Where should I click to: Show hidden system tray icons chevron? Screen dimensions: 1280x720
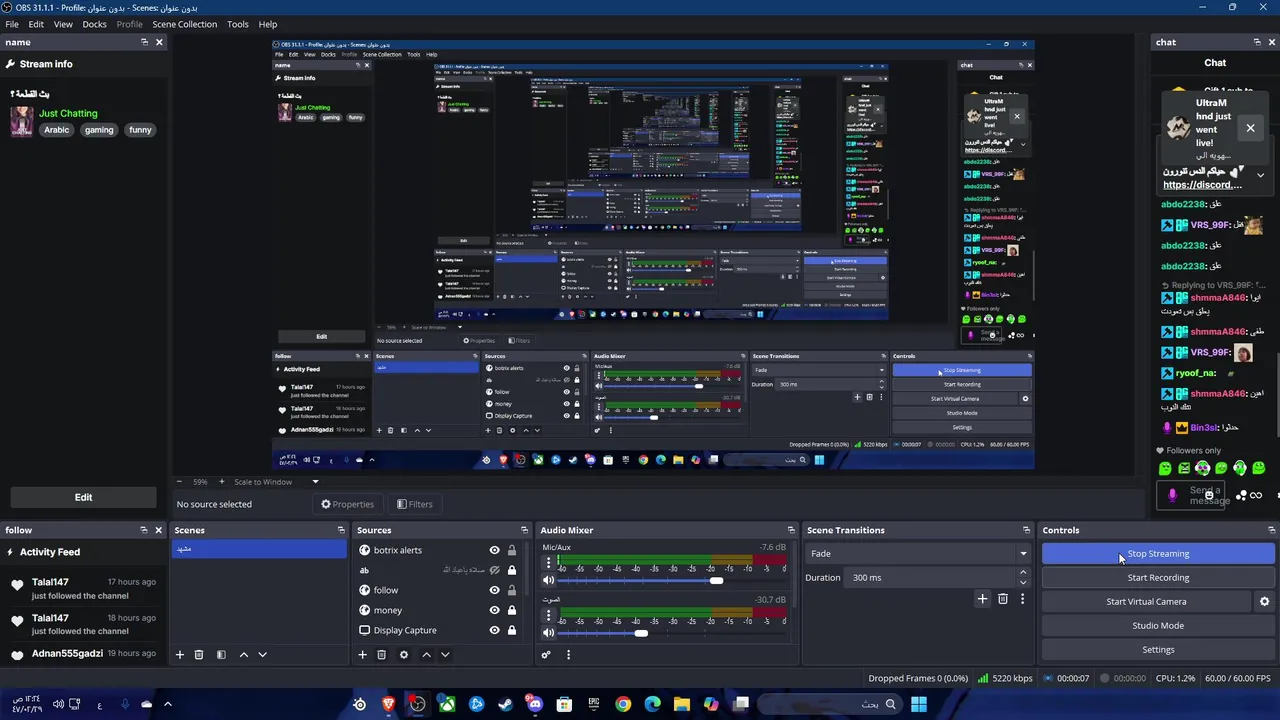[x=167, y=704]
